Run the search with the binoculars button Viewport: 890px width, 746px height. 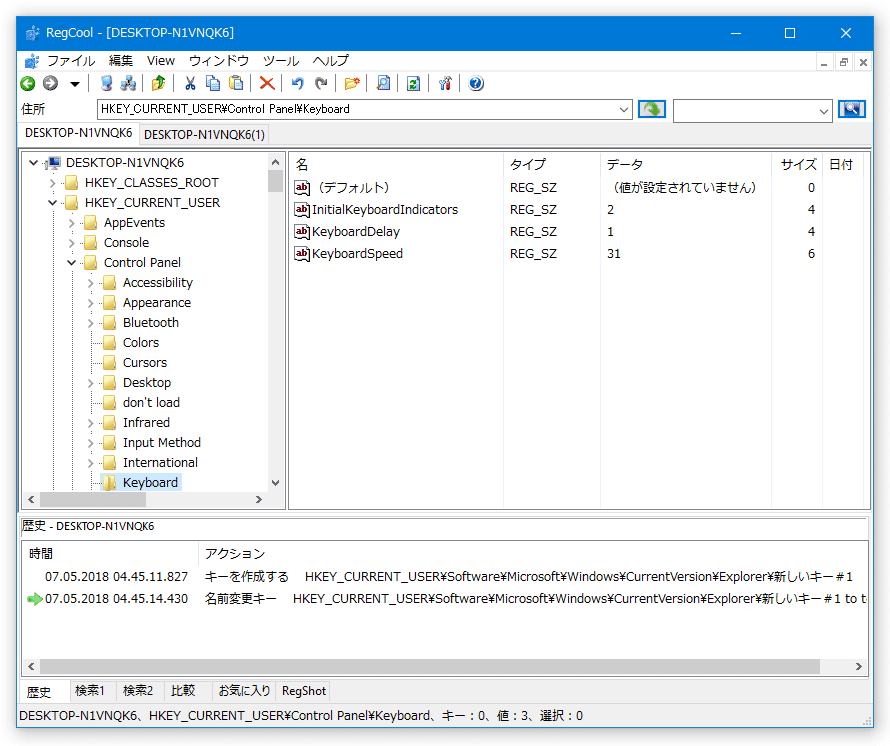pyautogui.click(x=852, y=109)
